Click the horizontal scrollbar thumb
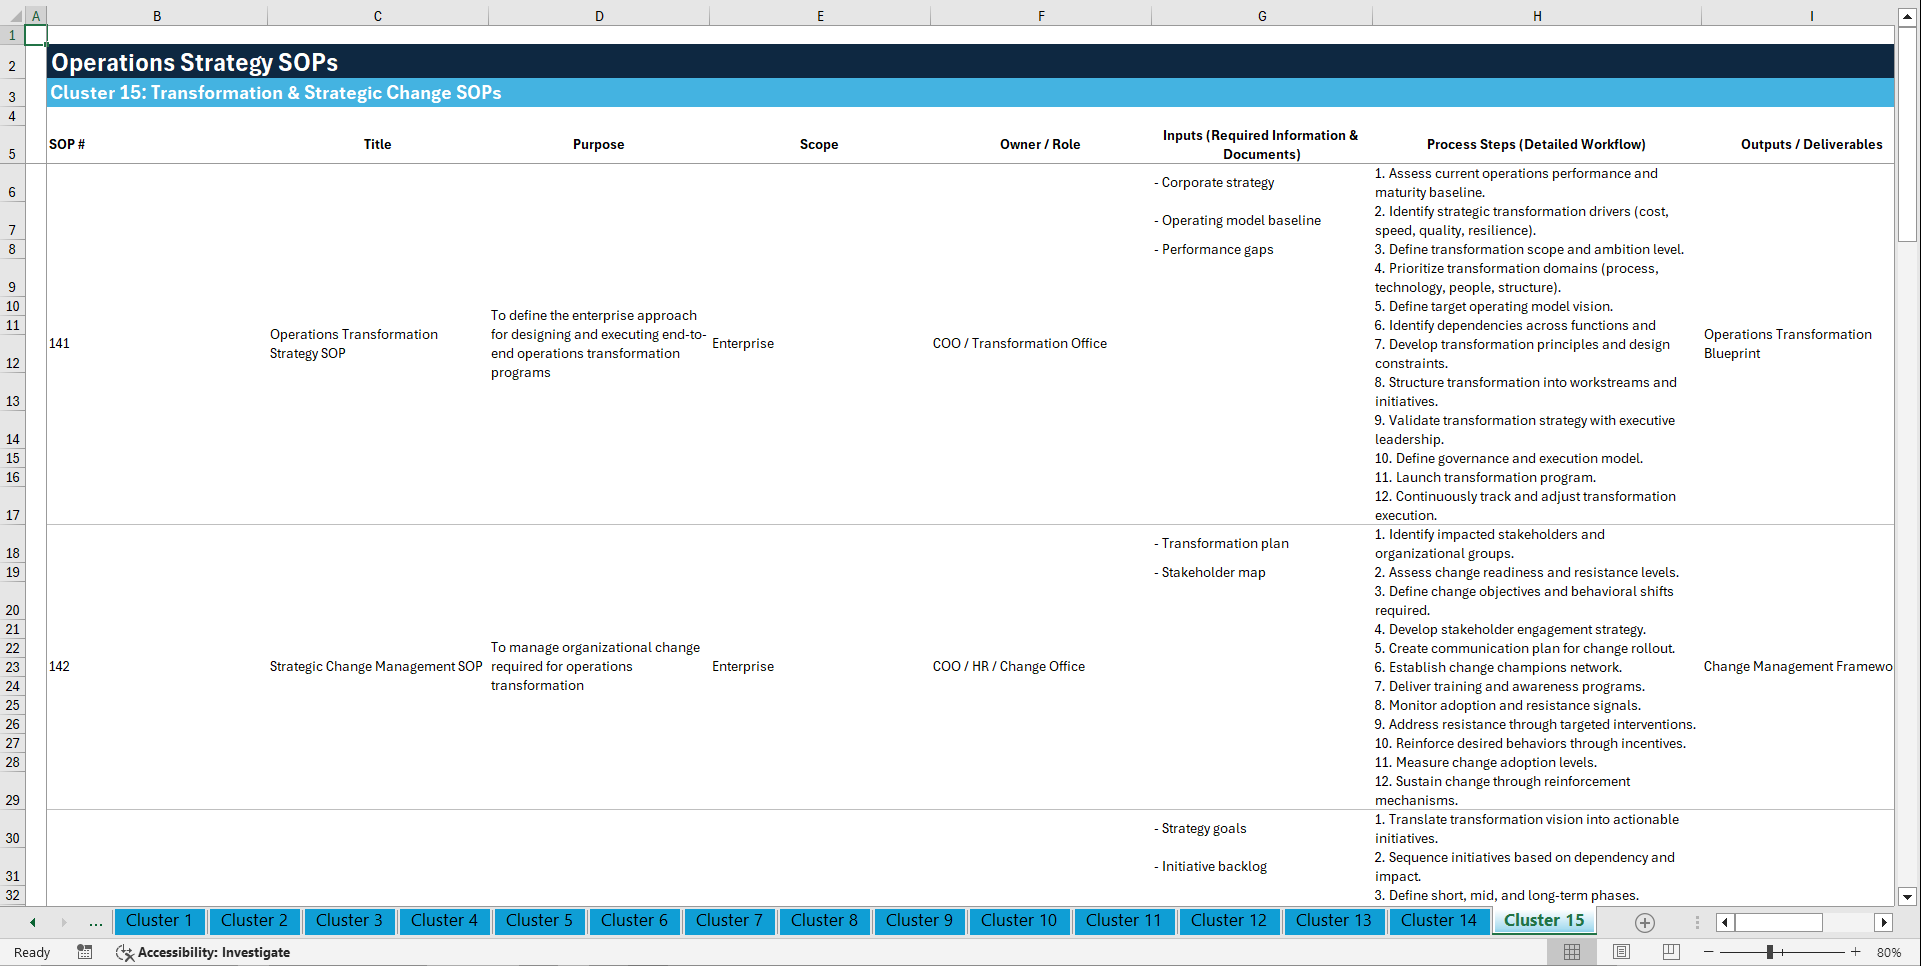Screen dimensions: 1921x966 (1779, 922)
